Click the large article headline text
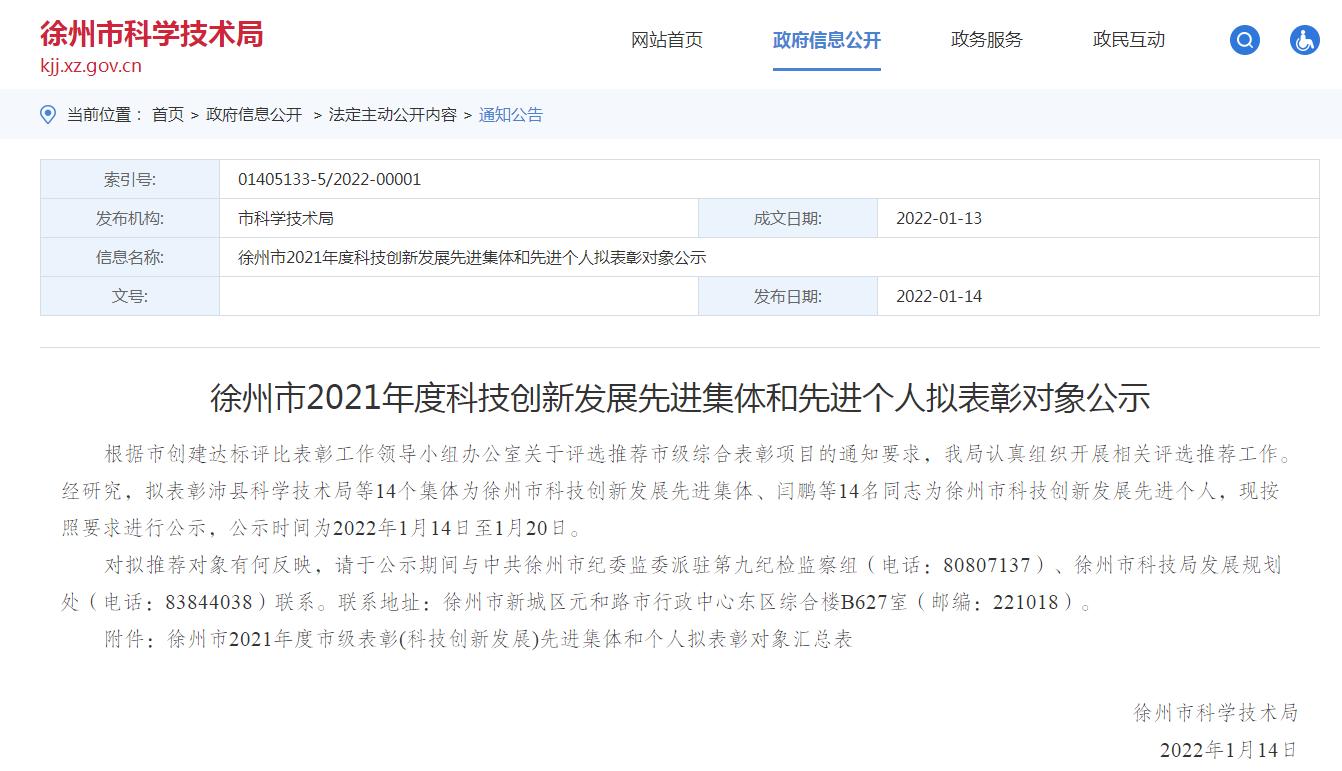This screenshot has height=771, width=1342. pyautogui.click(x=680, y=398)
